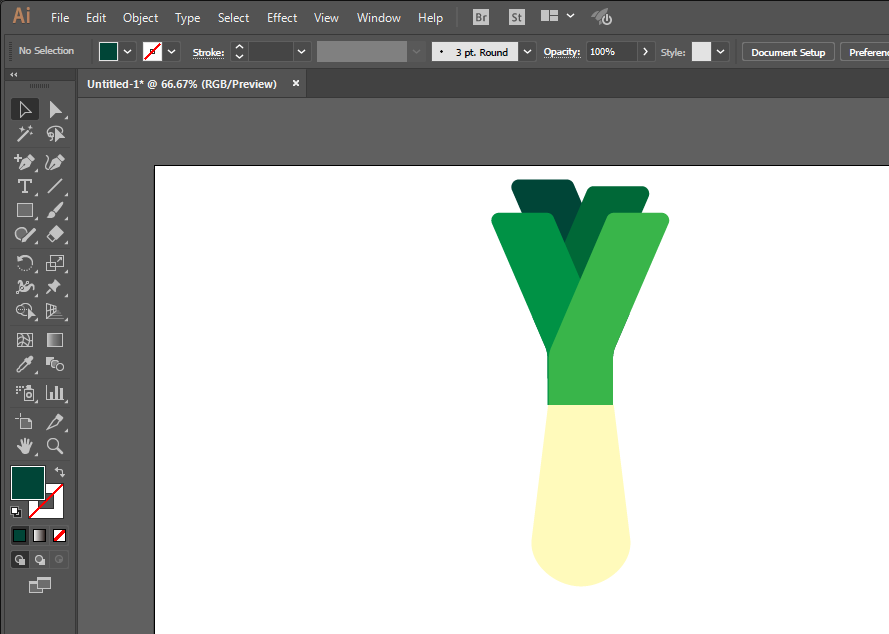889x634 pixels.
Task: Select the Lasso tool
Action: pos(55,134)
